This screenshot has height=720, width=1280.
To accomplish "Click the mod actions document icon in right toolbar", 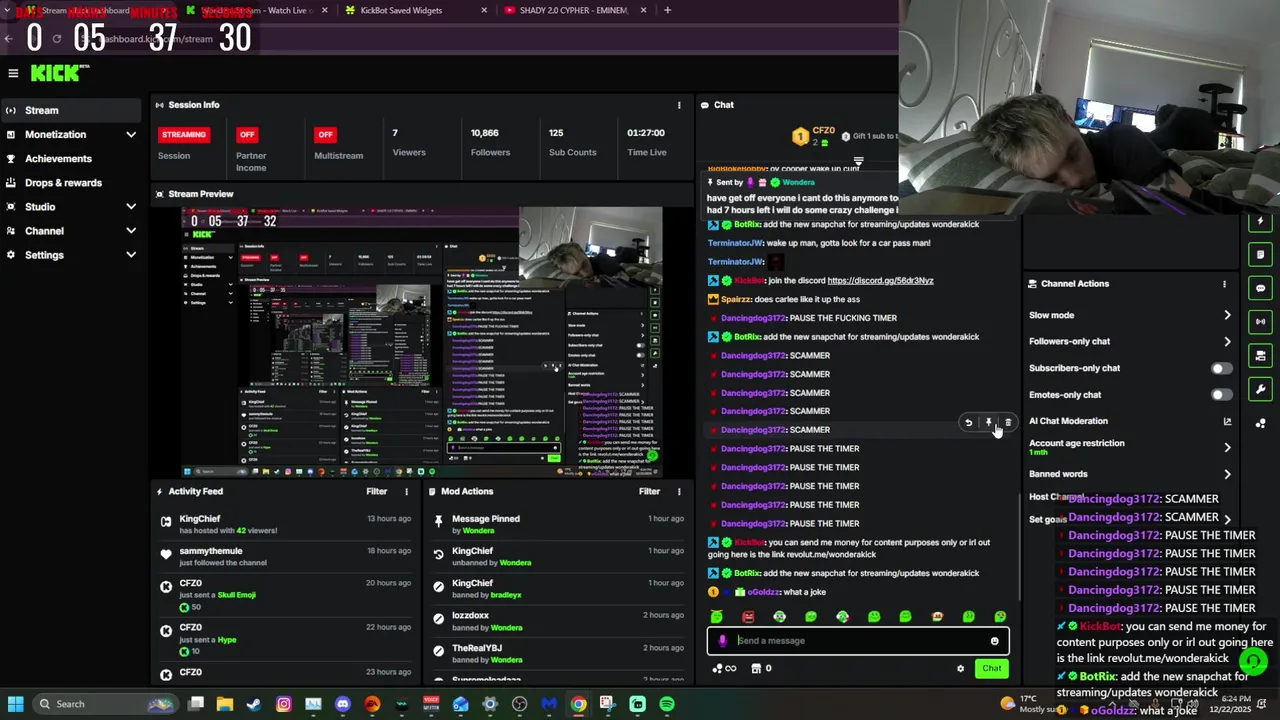I will tap(1260, 255).
